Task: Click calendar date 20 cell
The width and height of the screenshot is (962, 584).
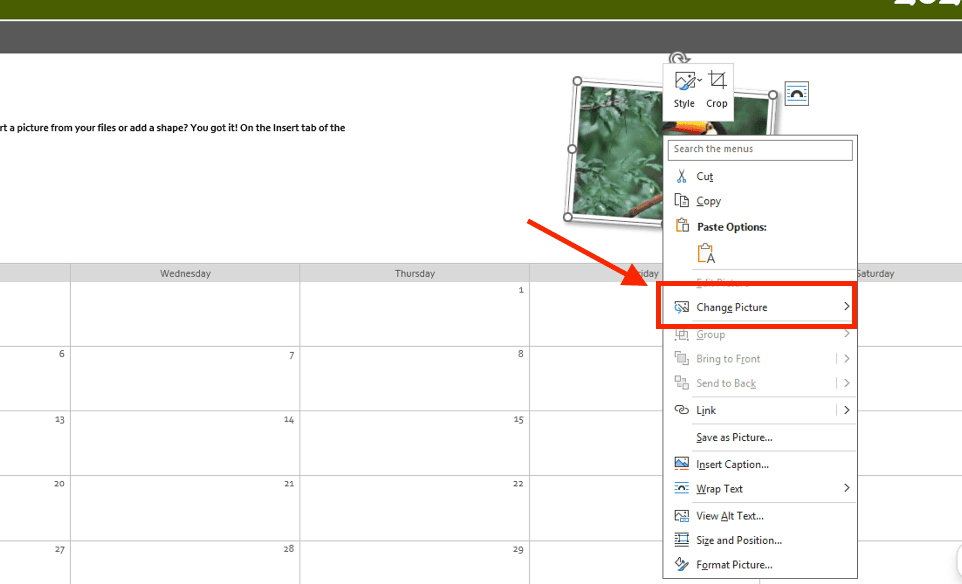Action: point(60,483)
